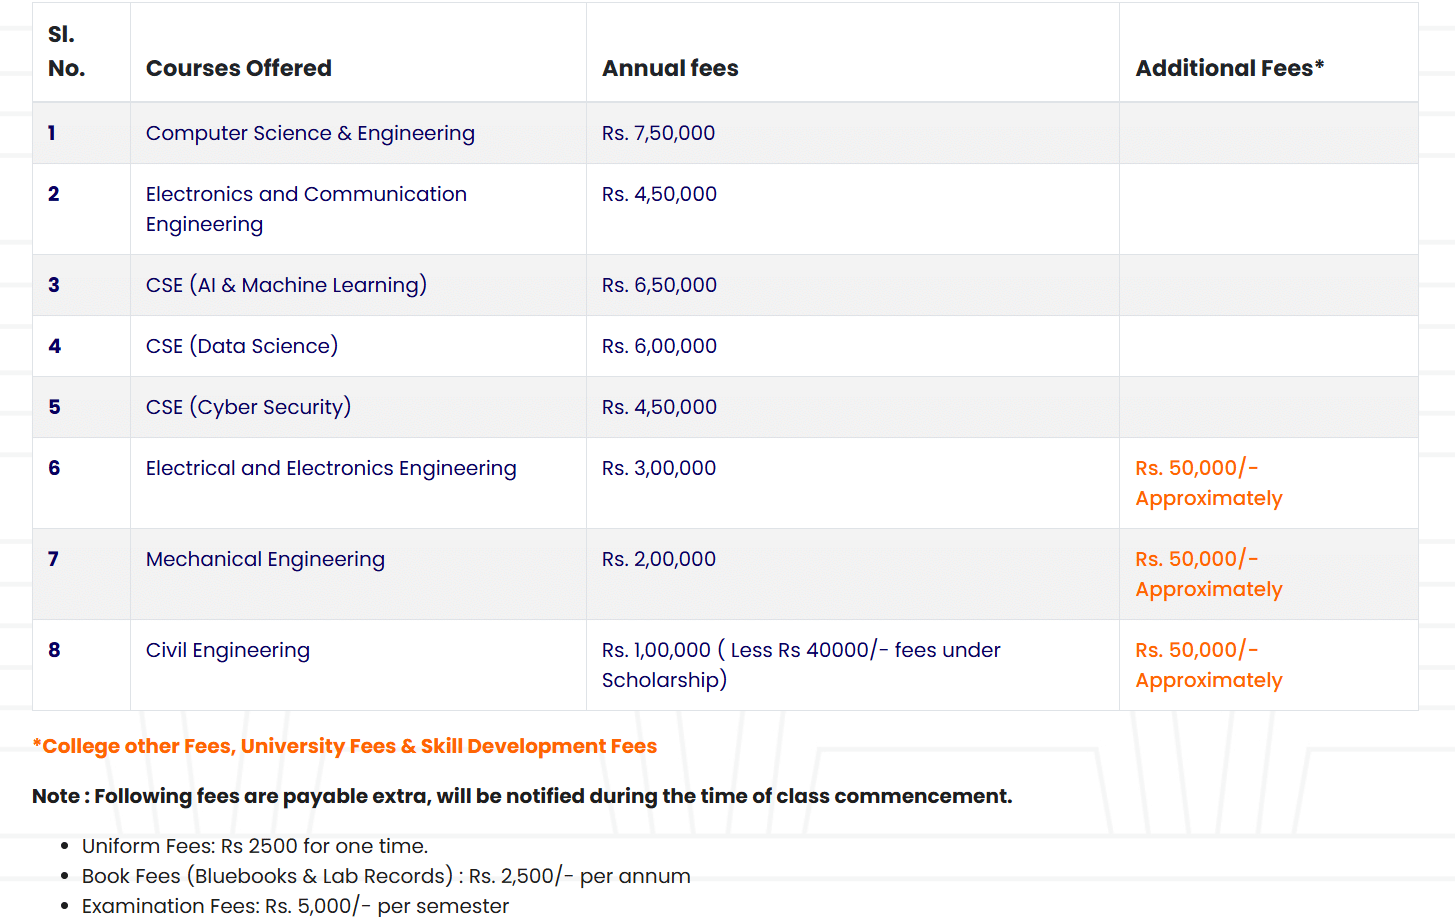The width and height of the screenshot is (1455, 917).
Task: Open CSE (AI & Machine Learning) course
Action: [286, 285]
